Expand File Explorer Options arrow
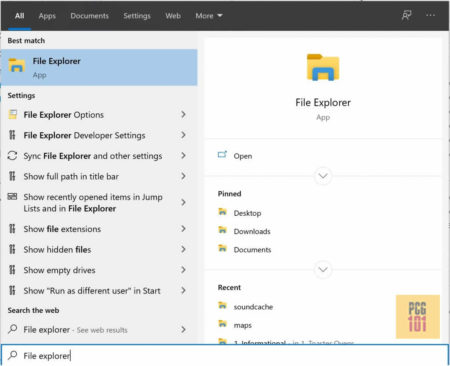Screen dimensions: 450x366 (x=183, y=115)
